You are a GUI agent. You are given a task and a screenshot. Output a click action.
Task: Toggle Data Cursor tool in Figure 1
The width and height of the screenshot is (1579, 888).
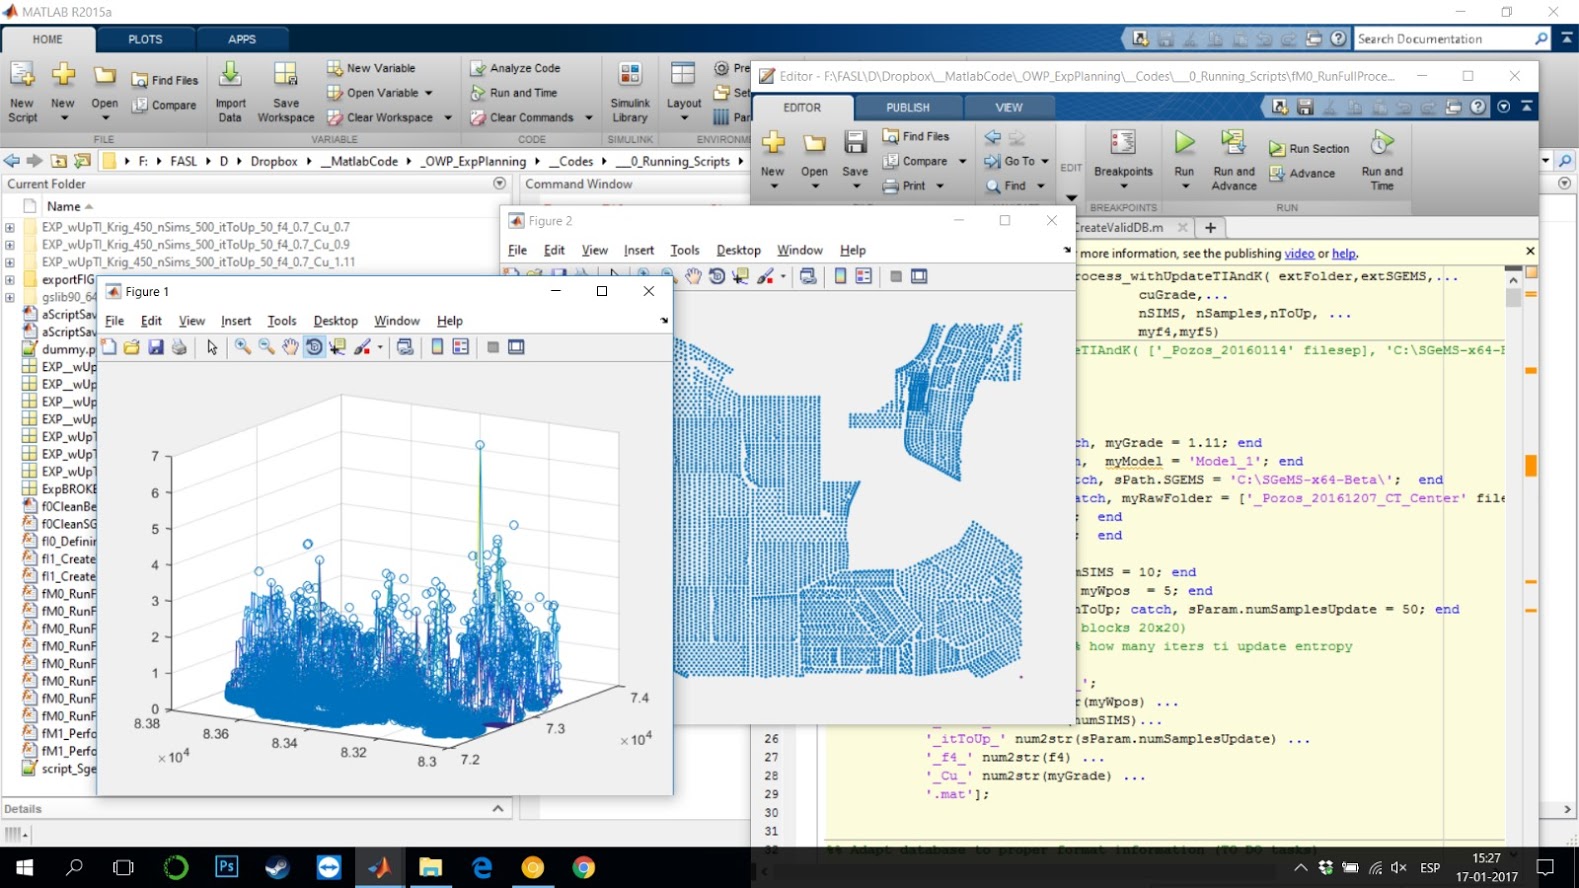338,347
